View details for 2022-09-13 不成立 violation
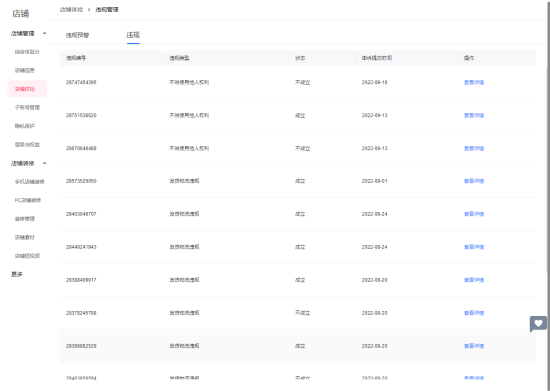 coord(474,148)
